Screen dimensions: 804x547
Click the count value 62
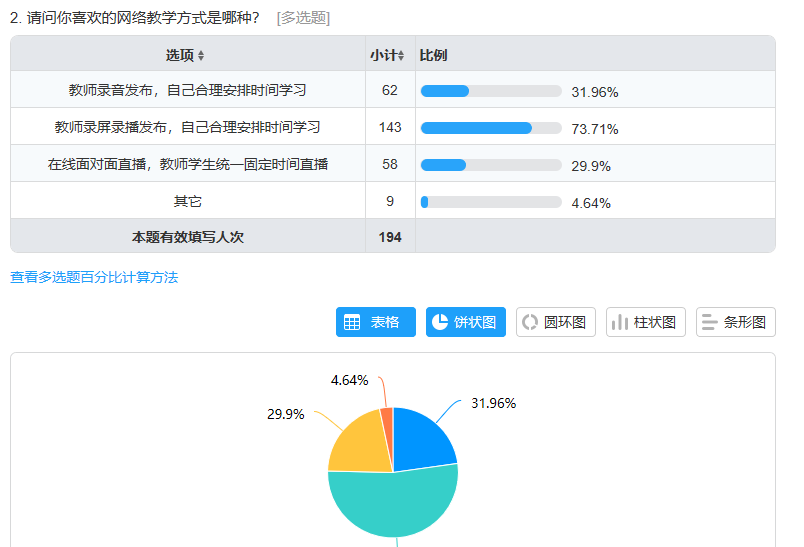tap(390, 90)
